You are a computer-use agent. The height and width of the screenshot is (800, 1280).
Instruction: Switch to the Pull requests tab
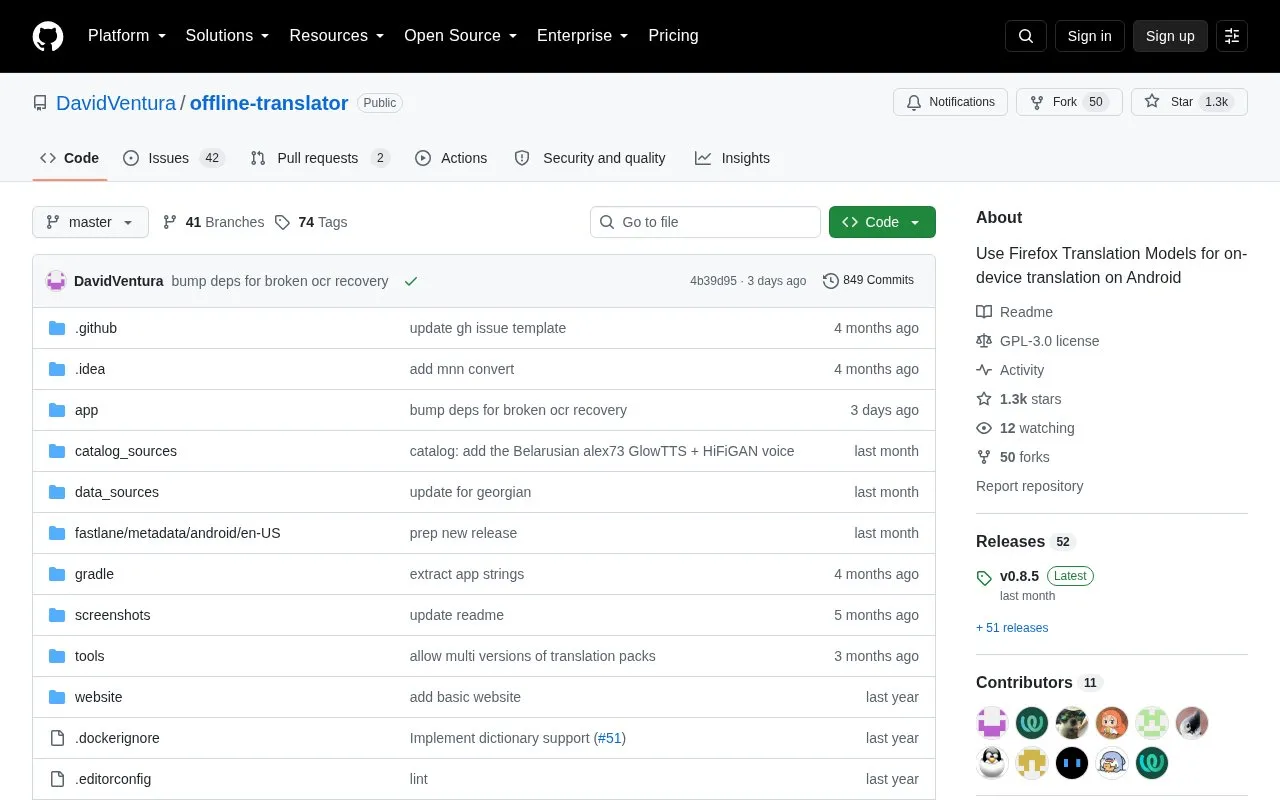[319, 158]
